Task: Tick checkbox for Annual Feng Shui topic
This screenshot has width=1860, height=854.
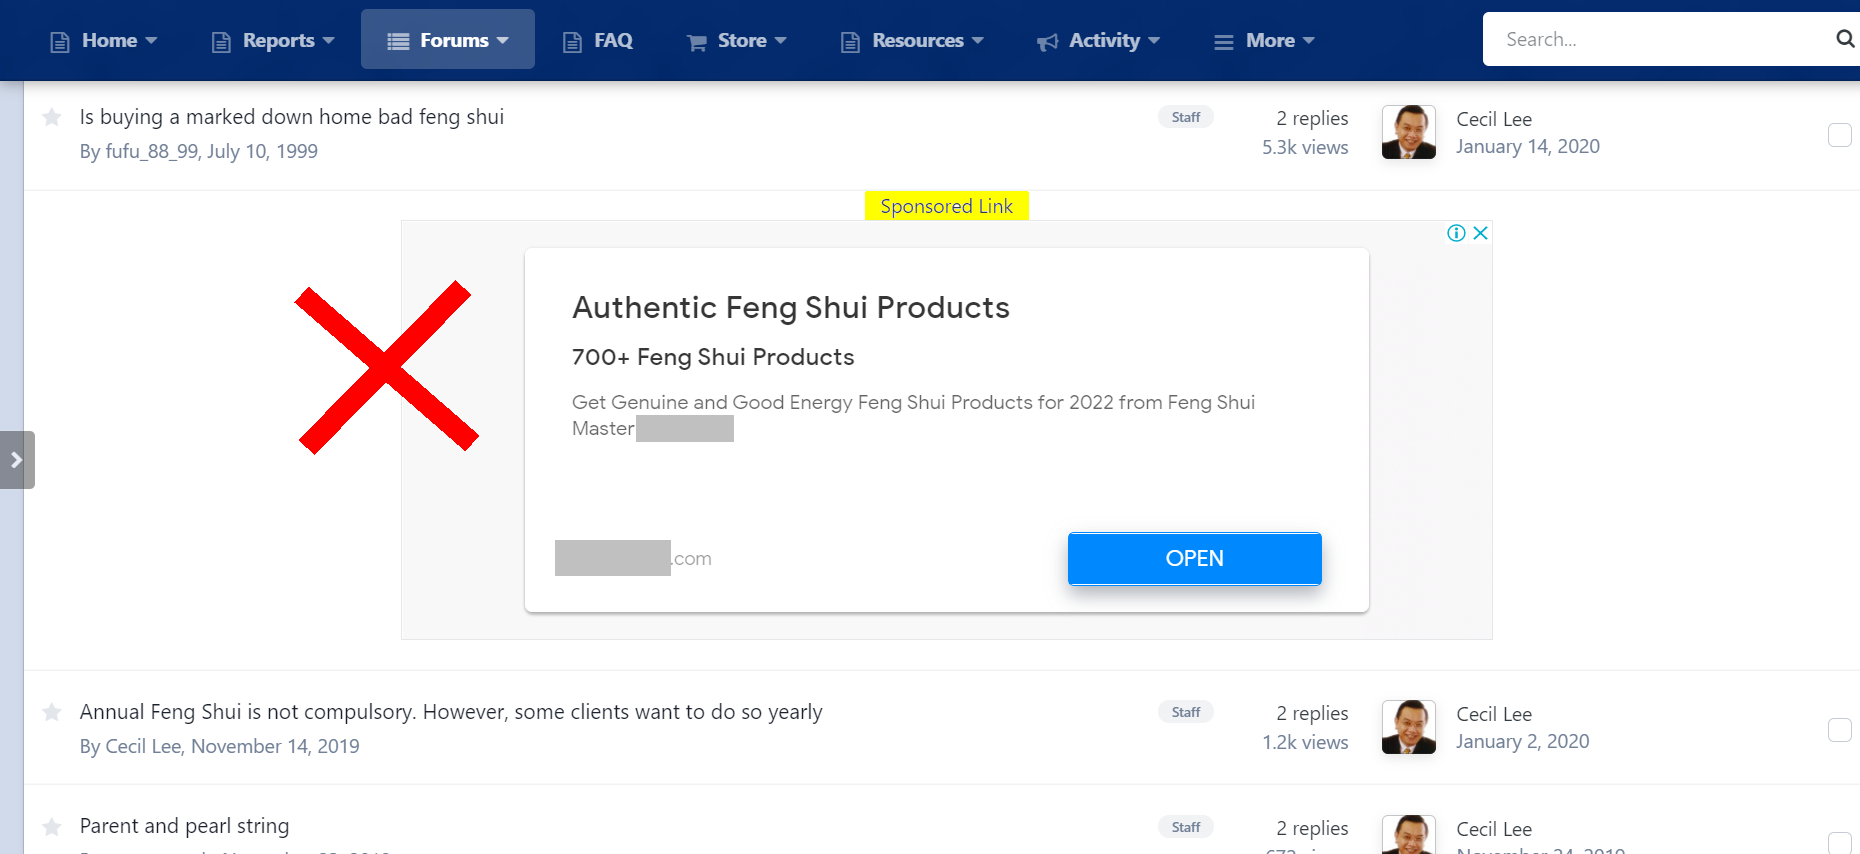Action: click(x=1839, y=730)
